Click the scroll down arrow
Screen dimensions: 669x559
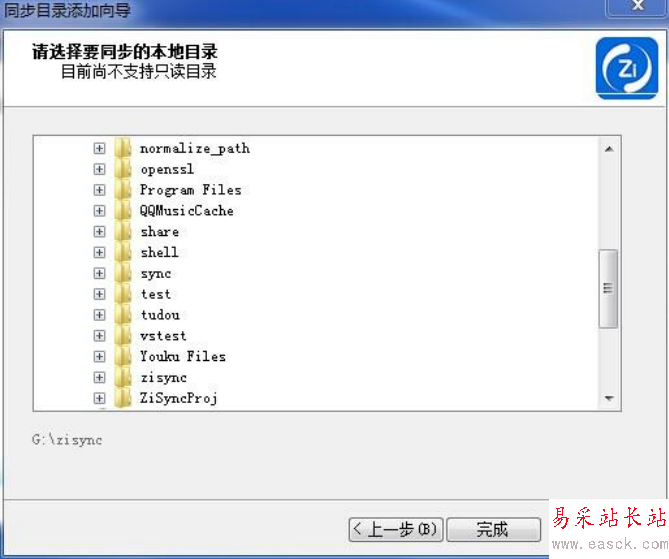609,398
